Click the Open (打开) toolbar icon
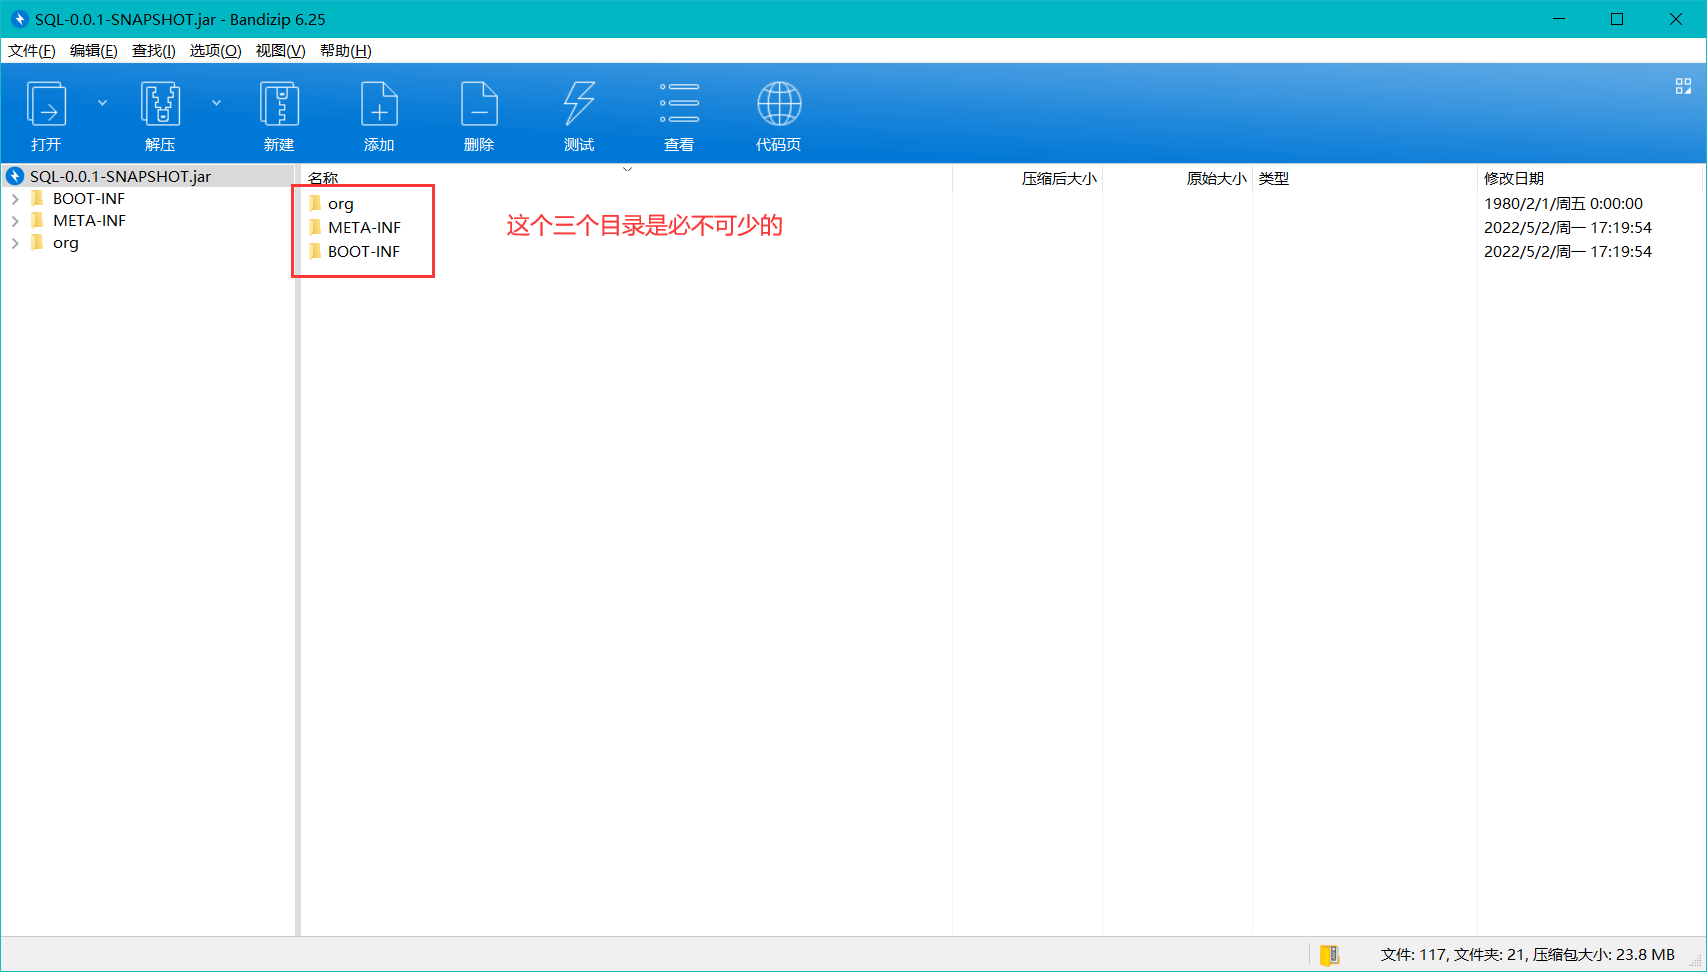Screen dimensions: 1707x972 (x=46, y=104)
